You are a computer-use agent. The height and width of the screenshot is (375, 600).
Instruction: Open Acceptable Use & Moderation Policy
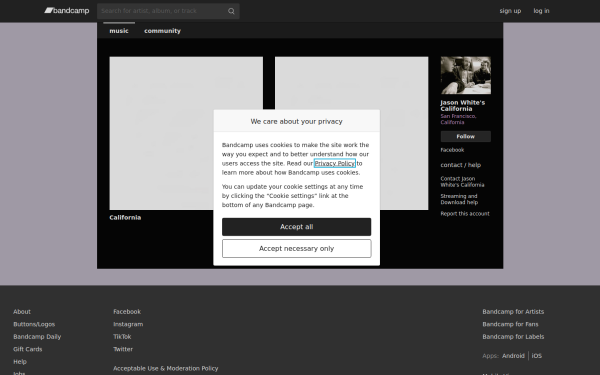coord(166,368)
